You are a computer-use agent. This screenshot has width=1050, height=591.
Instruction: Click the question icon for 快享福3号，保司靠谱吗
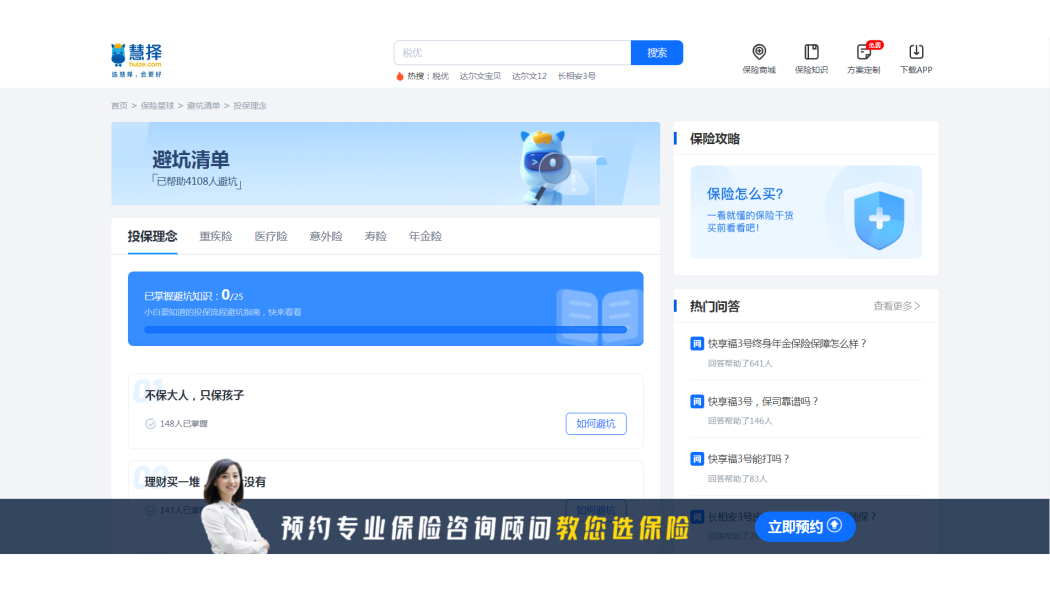point(696,402)
